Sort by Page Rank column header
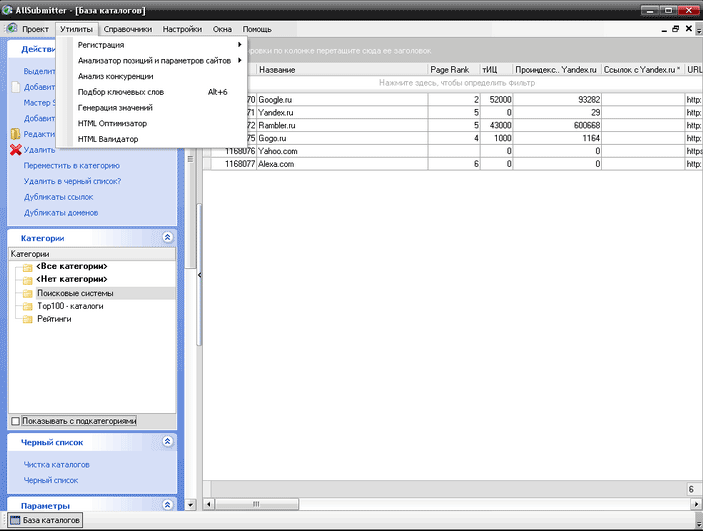 [x=454, y=70]
